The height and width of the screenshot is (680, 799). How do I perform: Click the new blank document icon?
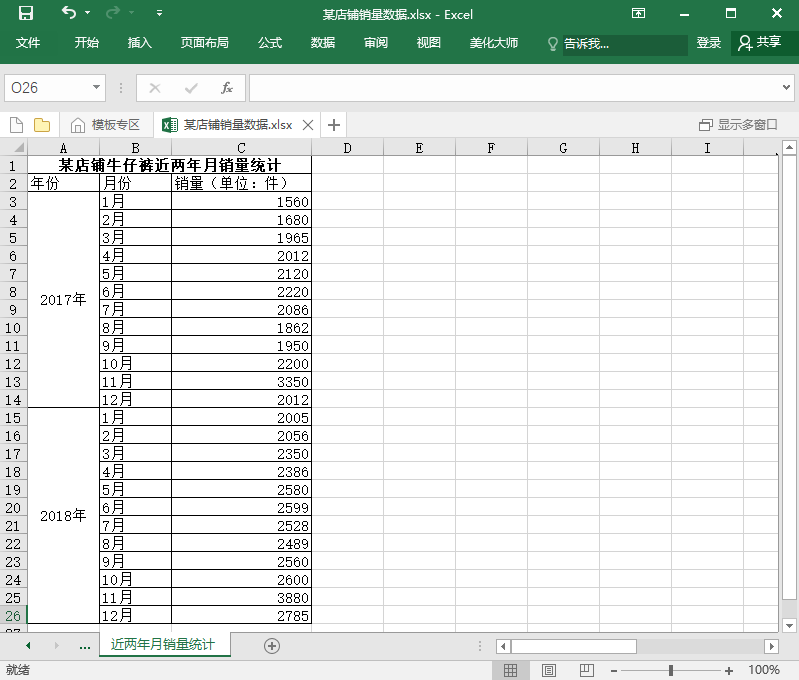(16, 125)
